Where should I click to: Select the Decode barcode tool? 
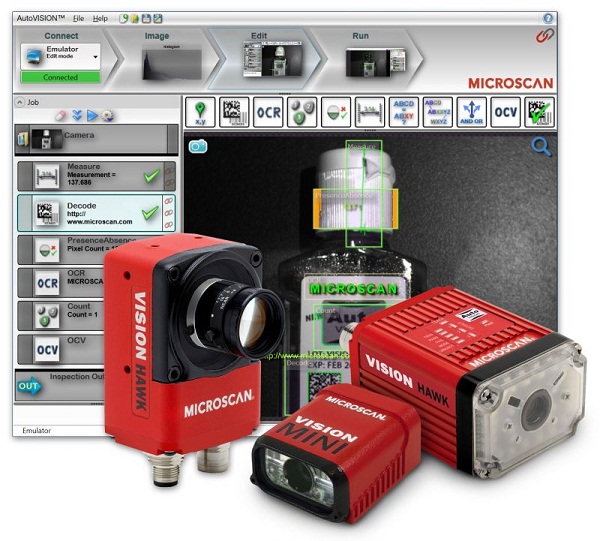(x=234, y=112)
